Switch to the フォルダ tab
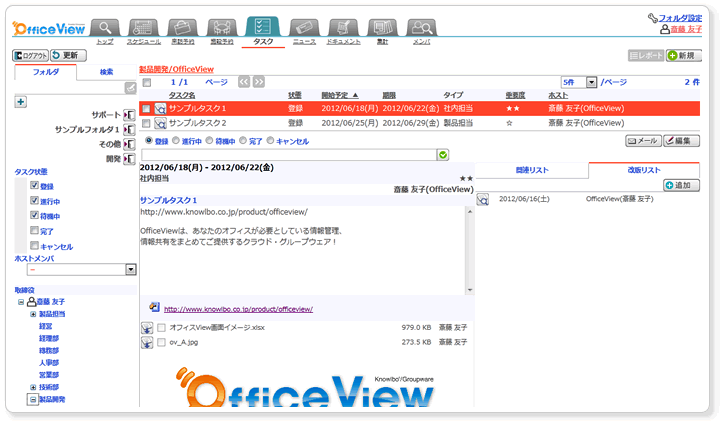 [x=45, y=72]
